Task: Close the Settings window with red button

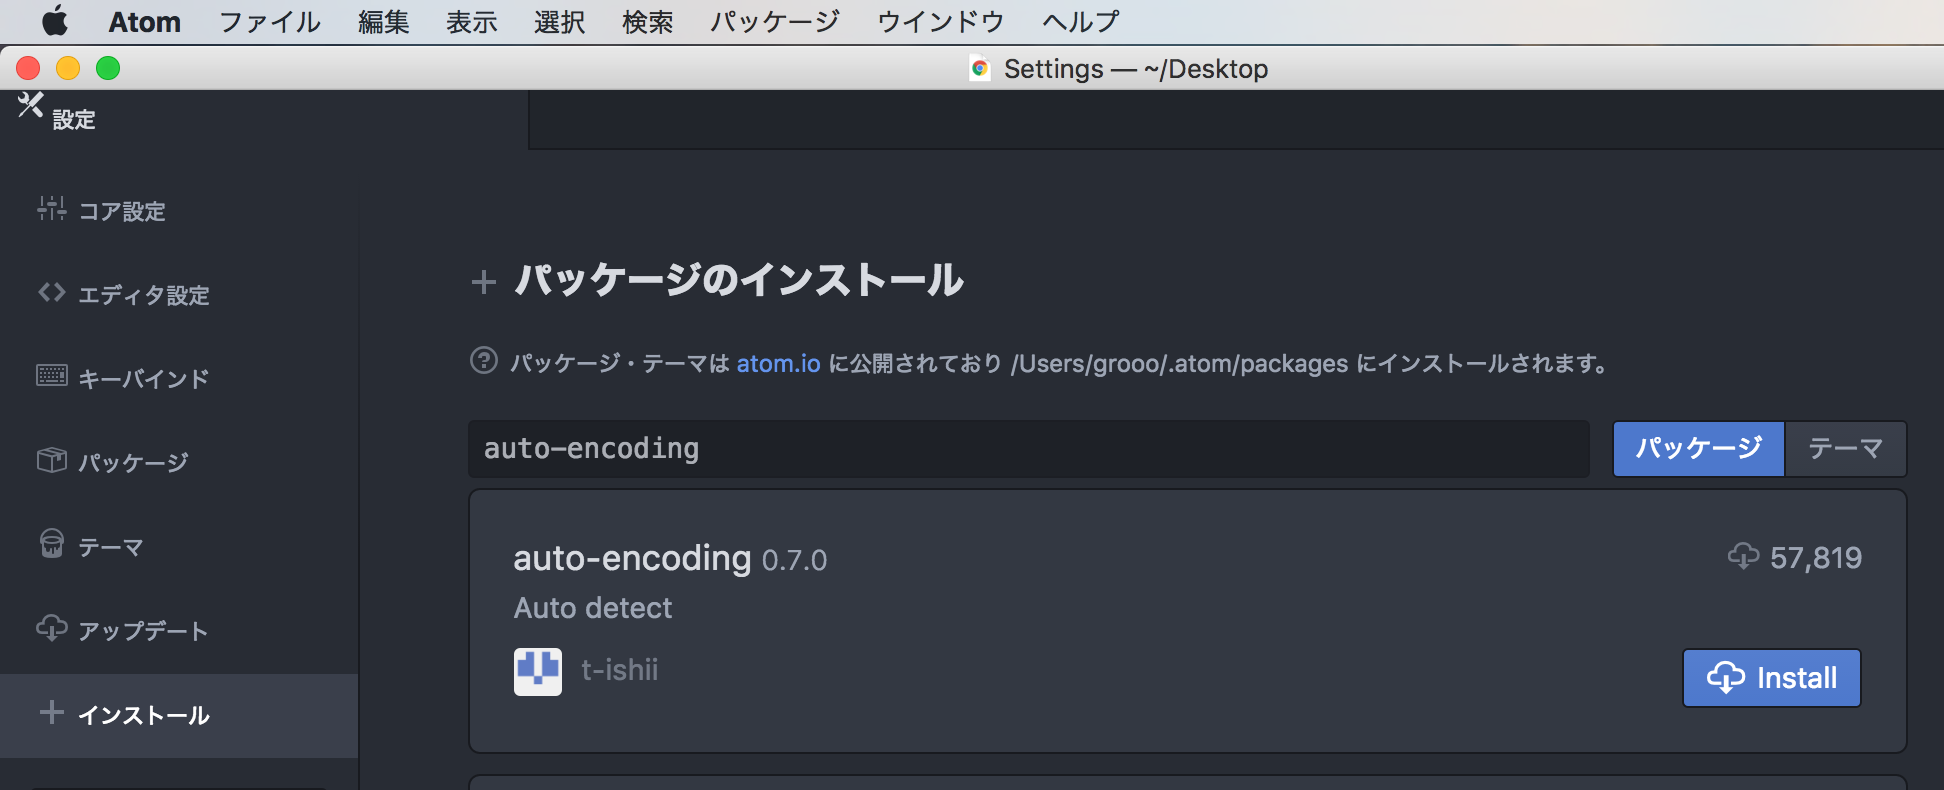Action: click(x=28, y=68)
